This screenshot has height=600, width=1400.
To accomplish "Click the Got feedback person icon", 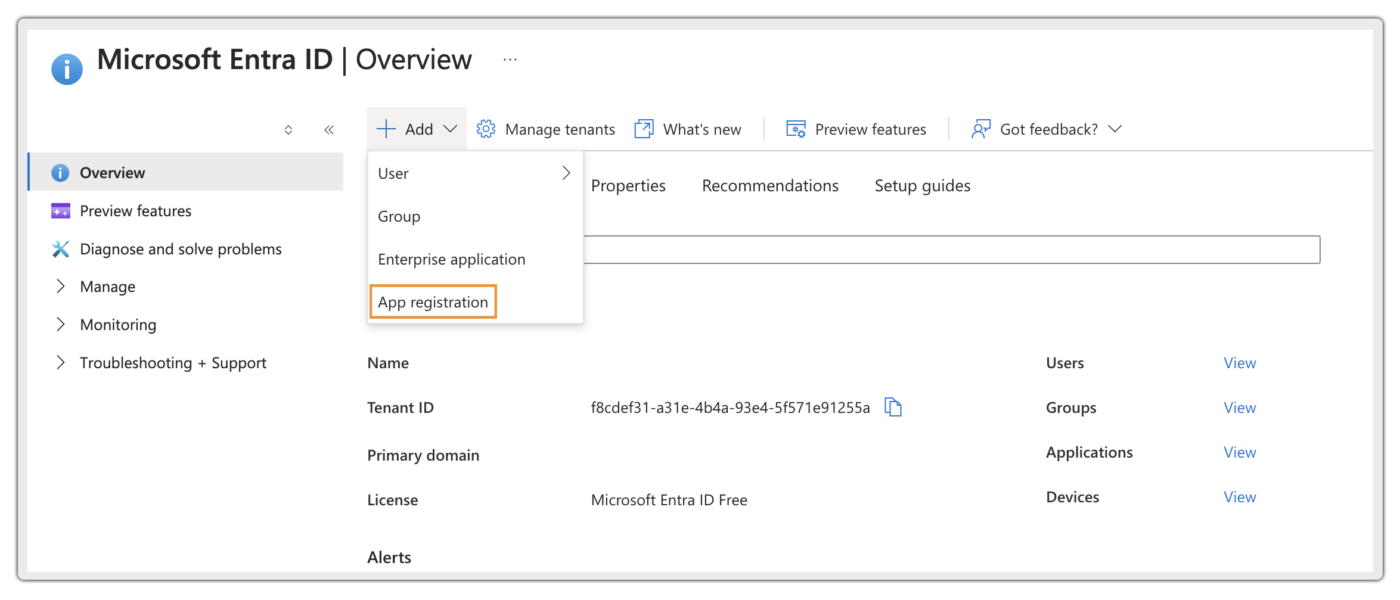I will [981, 129].
